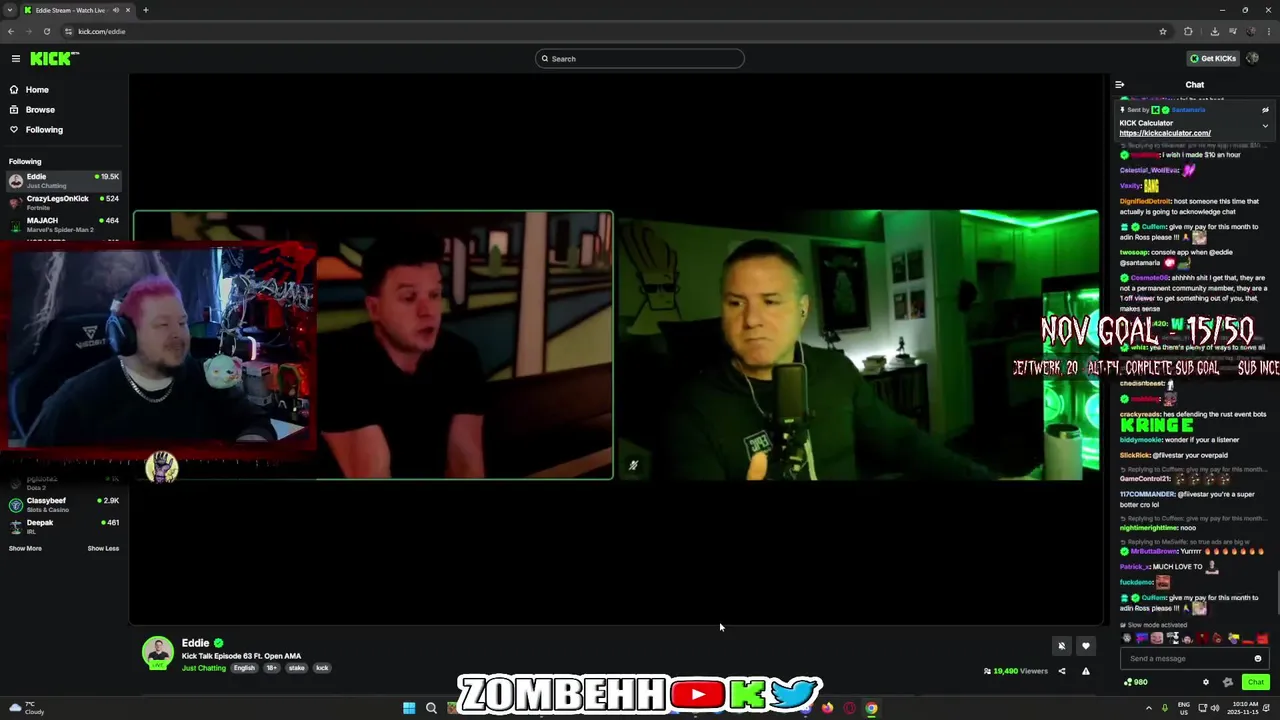Collapse the chat panel
Image resolution: width=1280 pixels, height=720 pixels.
tap(1120, 85)
